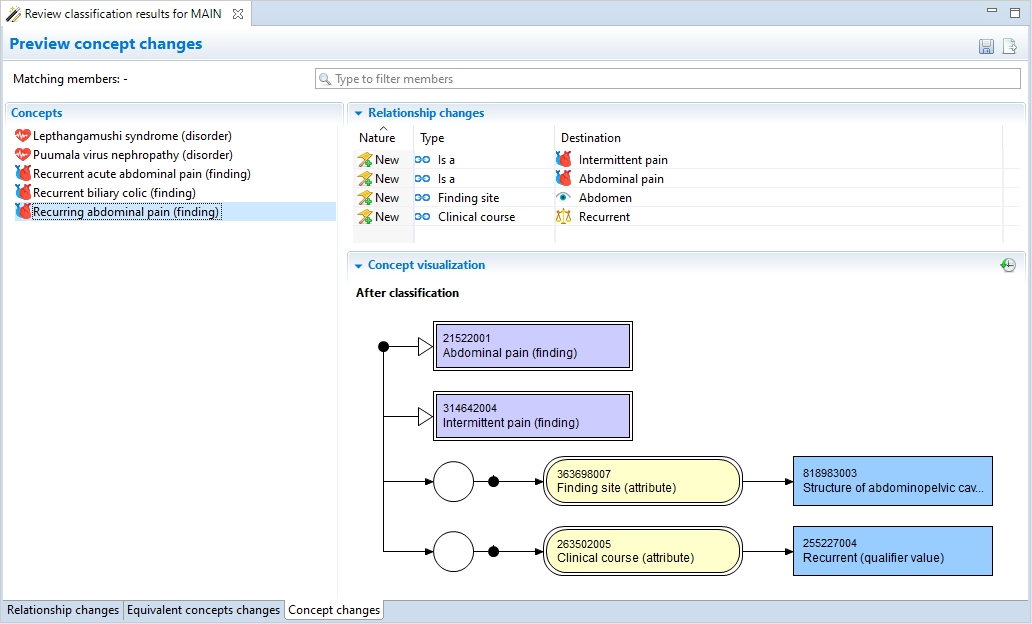Click the save changes floppy disk icon
Viewport: 1032px width, 624px height.
(986, 47)
